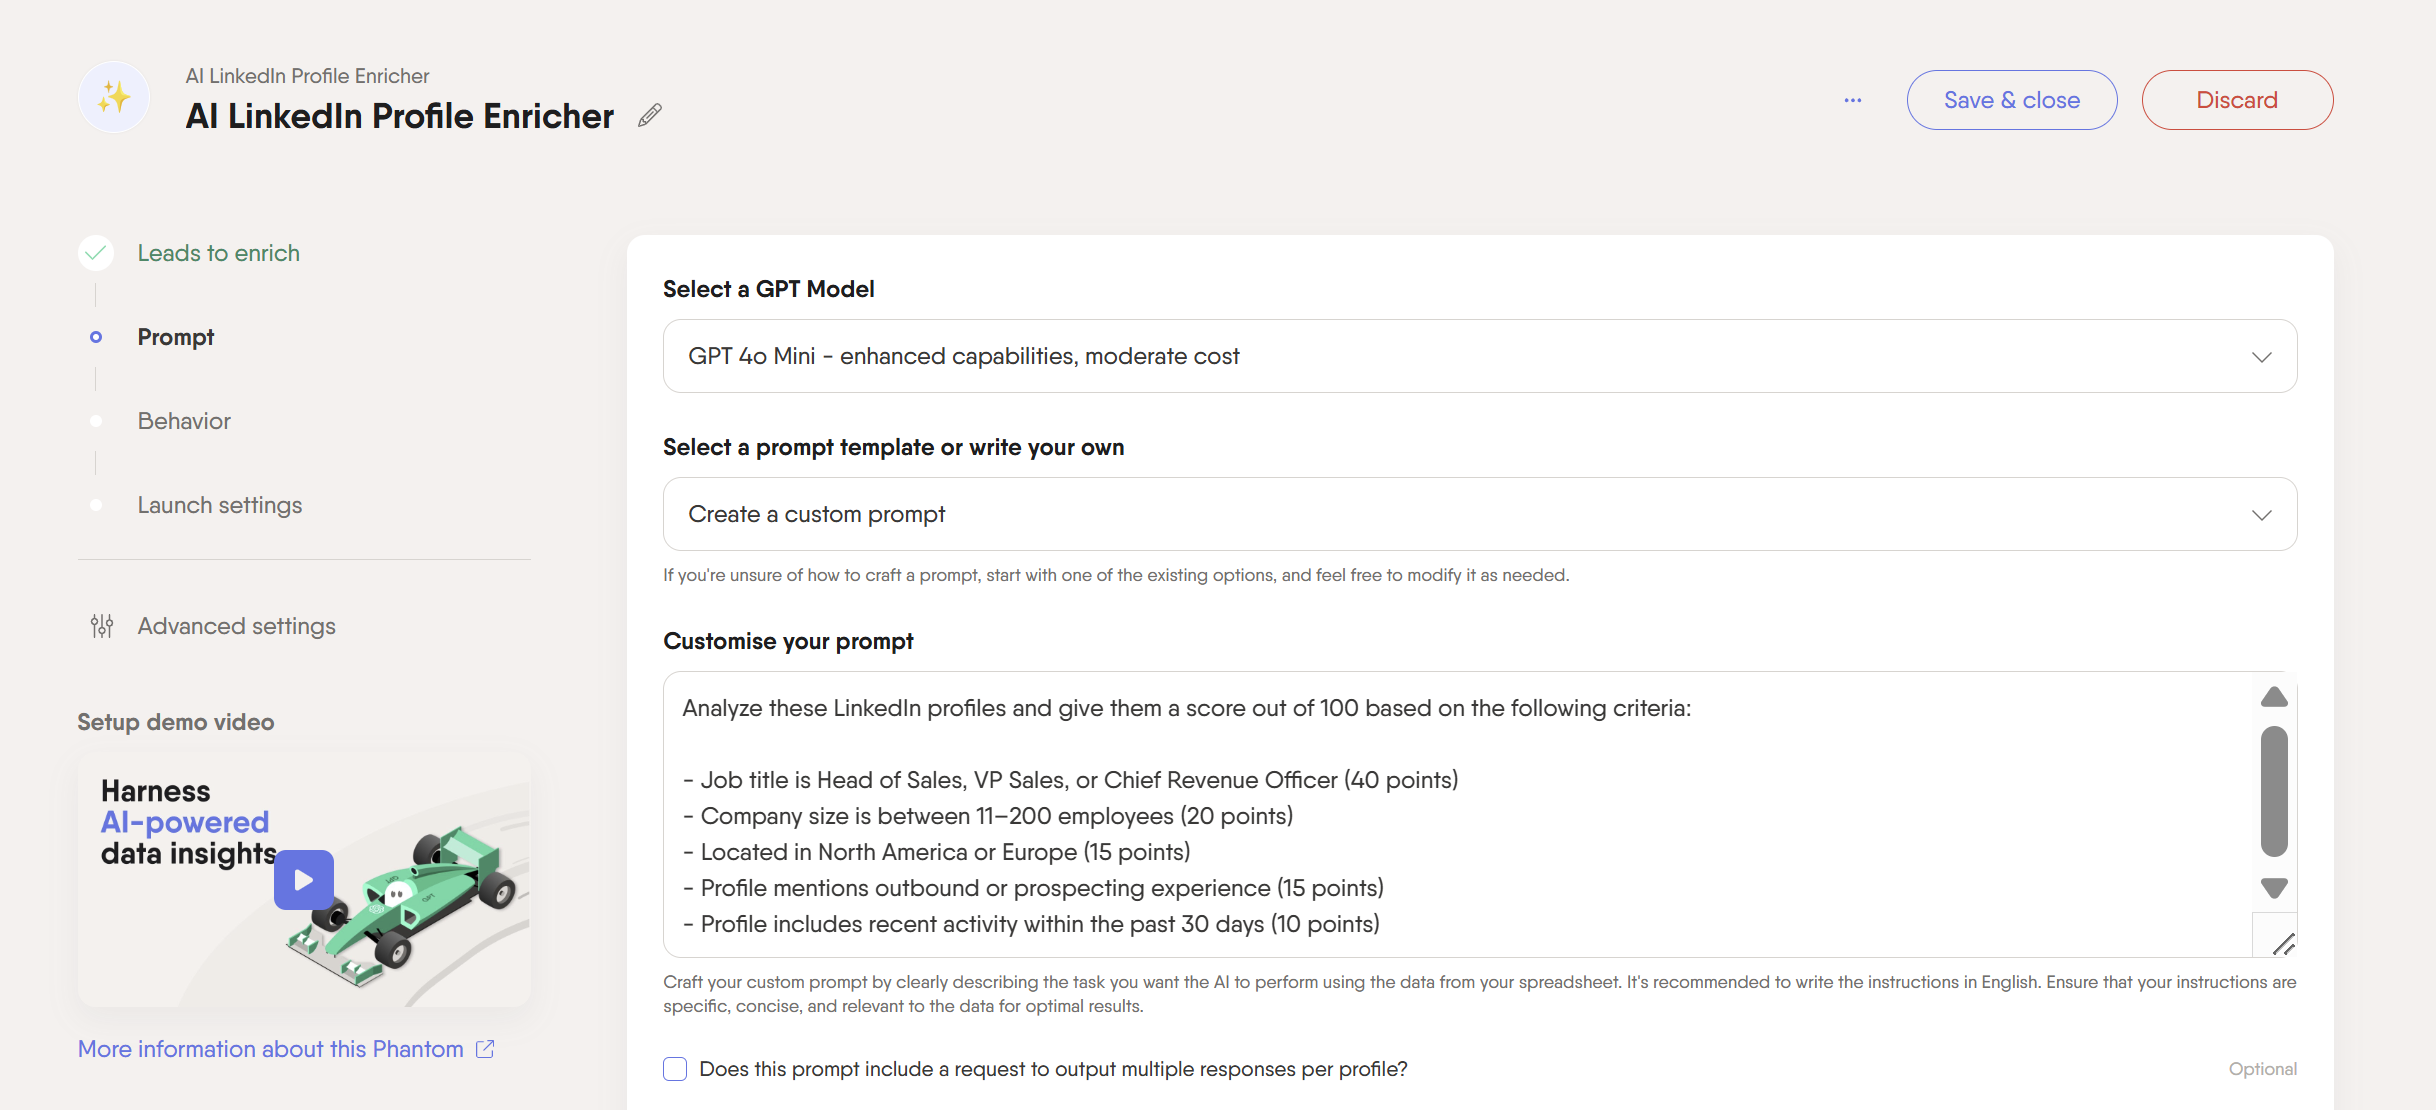Click the prompt box scroll up arrow
Image resolution: width=2436 pixels, height=1110 pixels.
click(2274, 697)
